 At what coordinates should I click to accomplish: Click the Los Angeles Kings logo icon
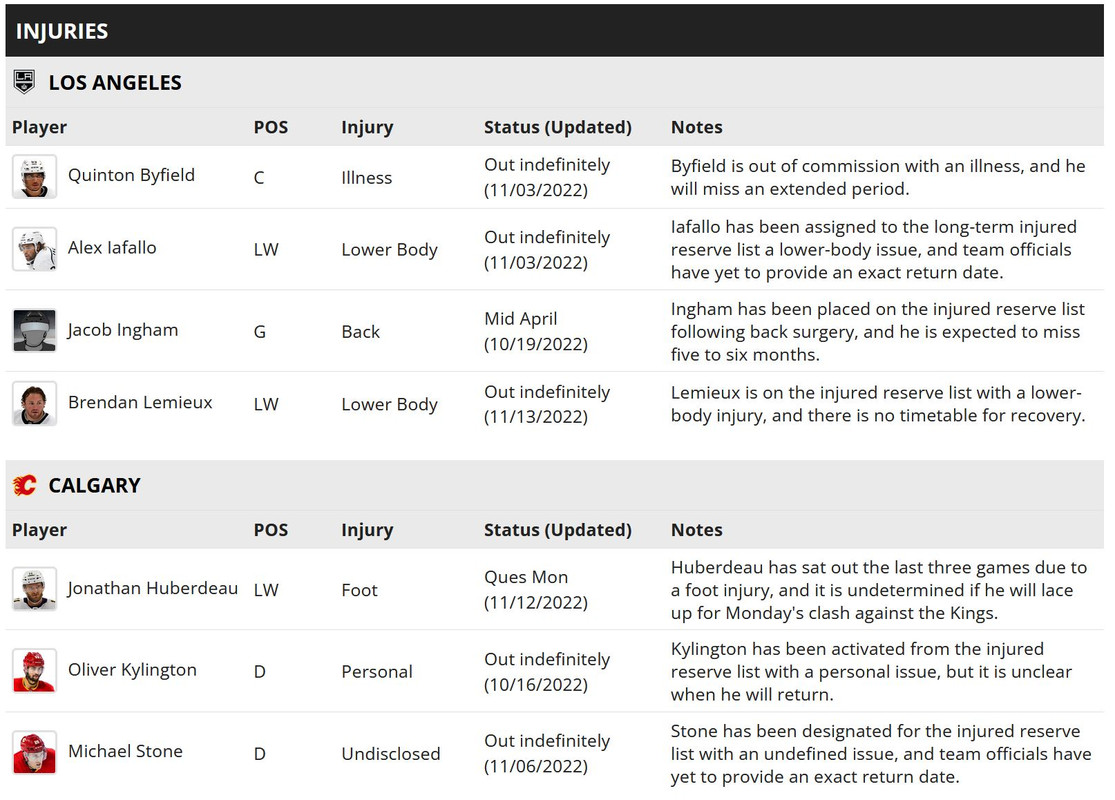pyautogui.click(x=24, y=82)
